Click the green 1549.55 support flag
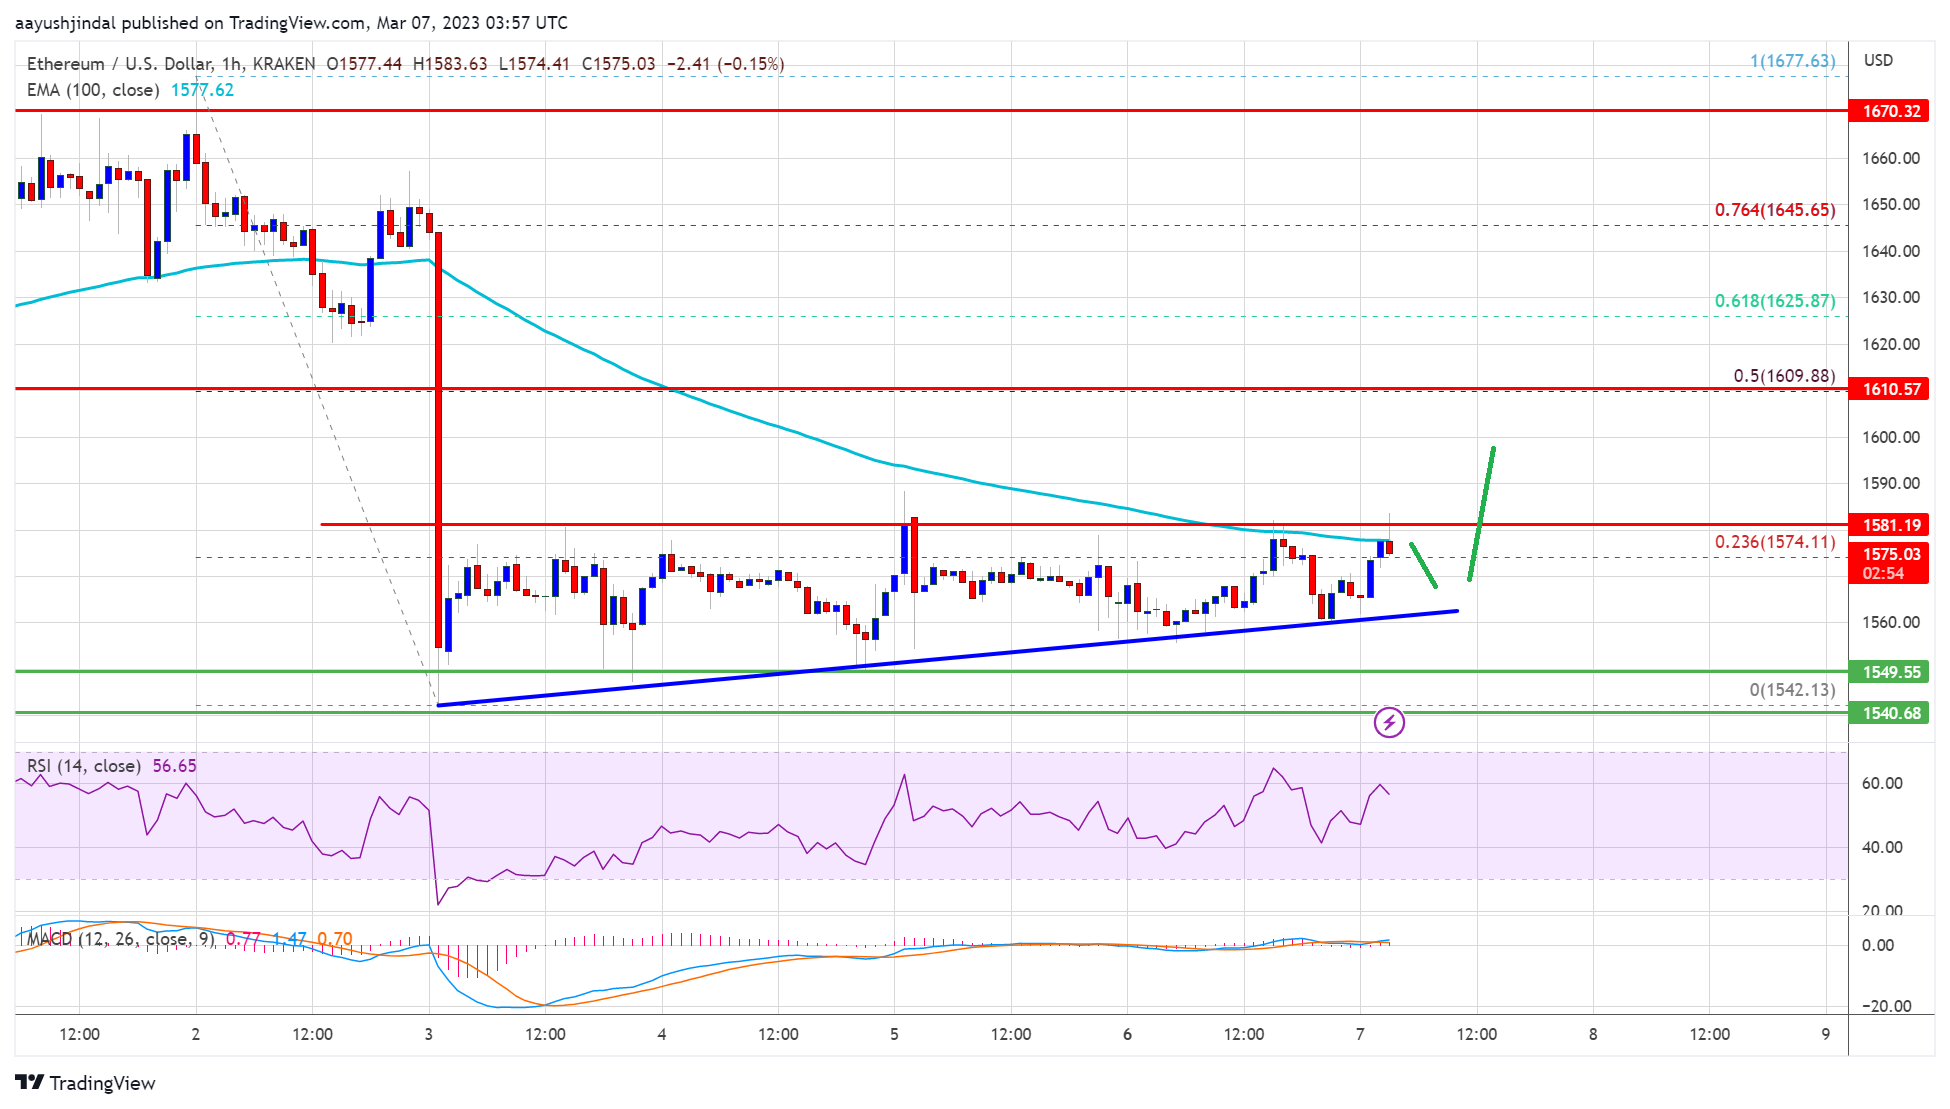Image resolution: width=1950 pixels, height=1109 pixels. (x=1893, y=672)
